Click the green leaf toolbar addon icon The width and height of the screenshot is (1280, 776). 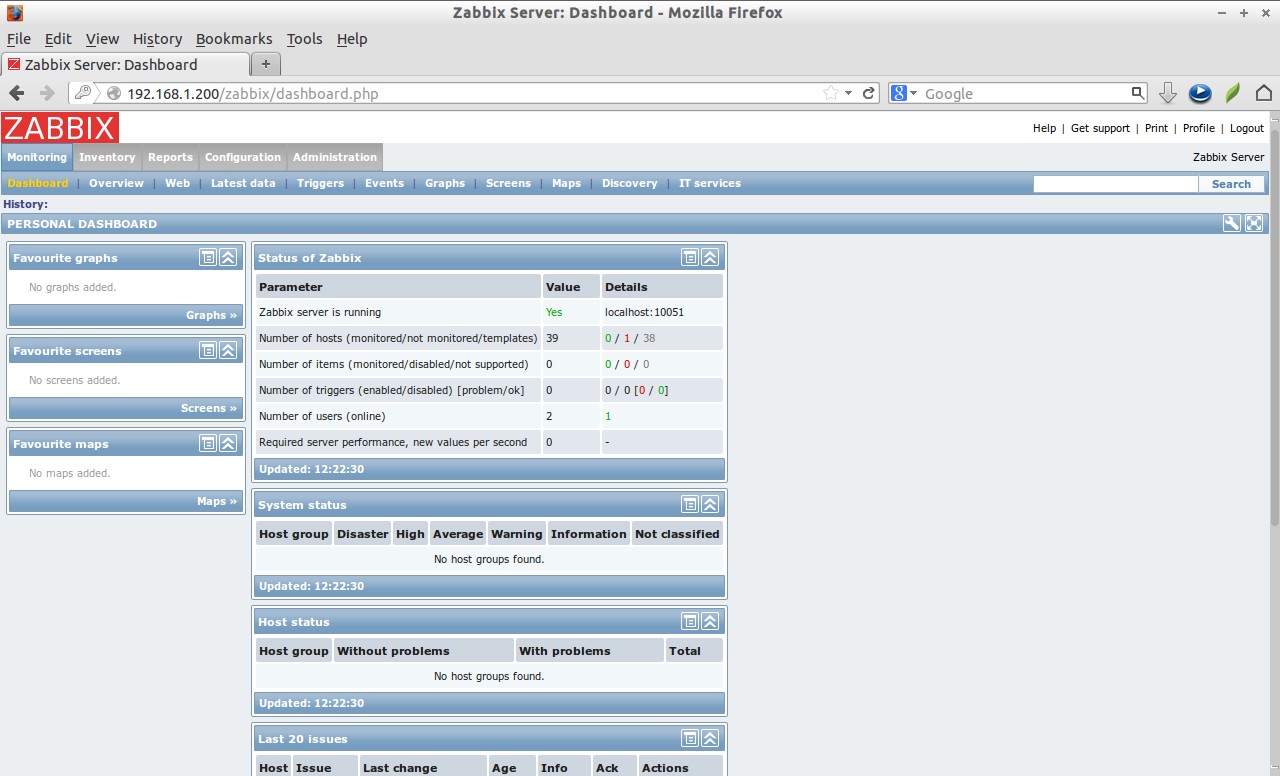pos(1233,93)
